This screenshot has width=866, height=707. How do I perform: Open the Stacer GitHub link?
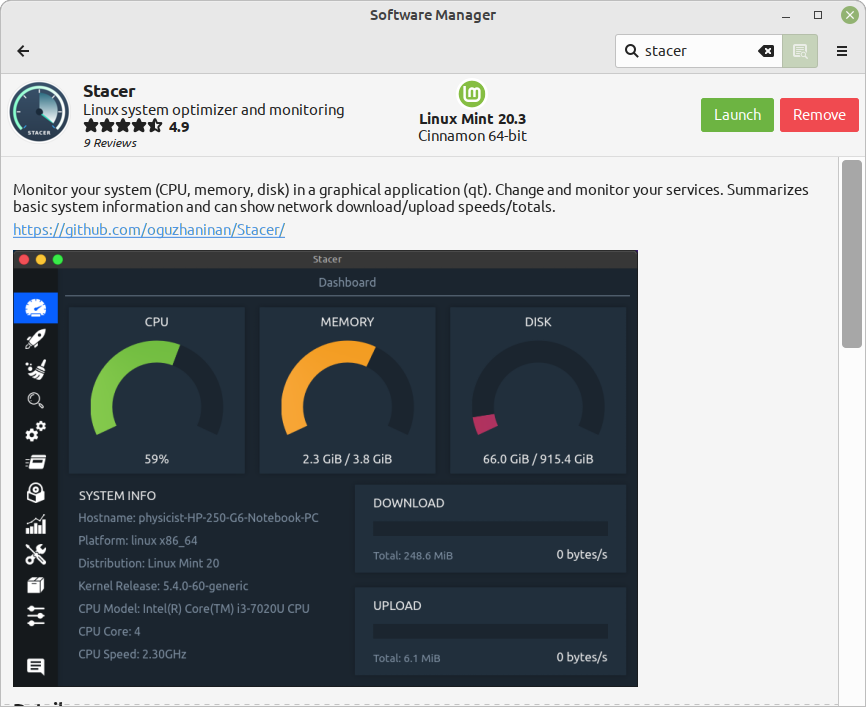149,230
